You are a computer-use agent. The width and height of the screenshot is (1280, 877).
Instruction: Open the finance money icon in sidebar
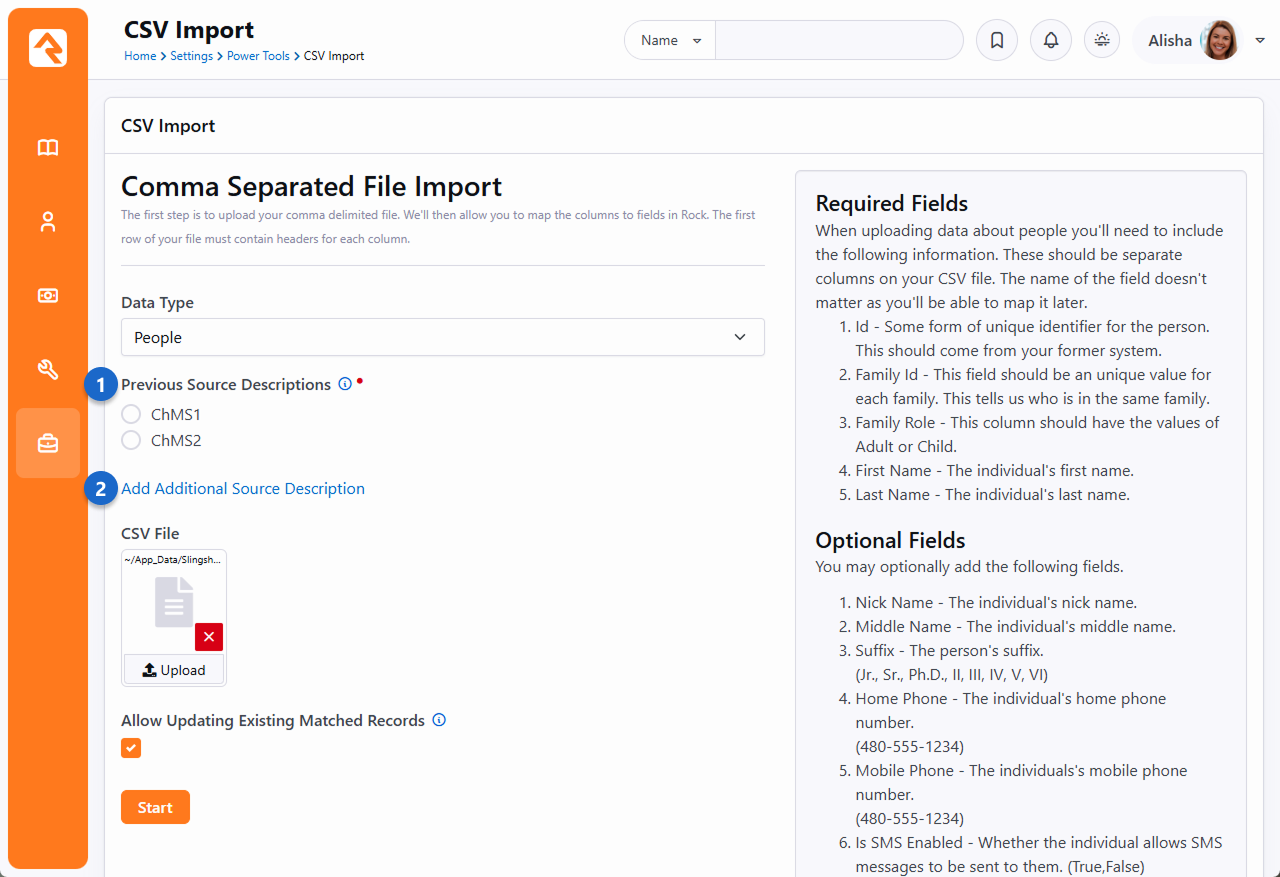click(x=48, y=296)
